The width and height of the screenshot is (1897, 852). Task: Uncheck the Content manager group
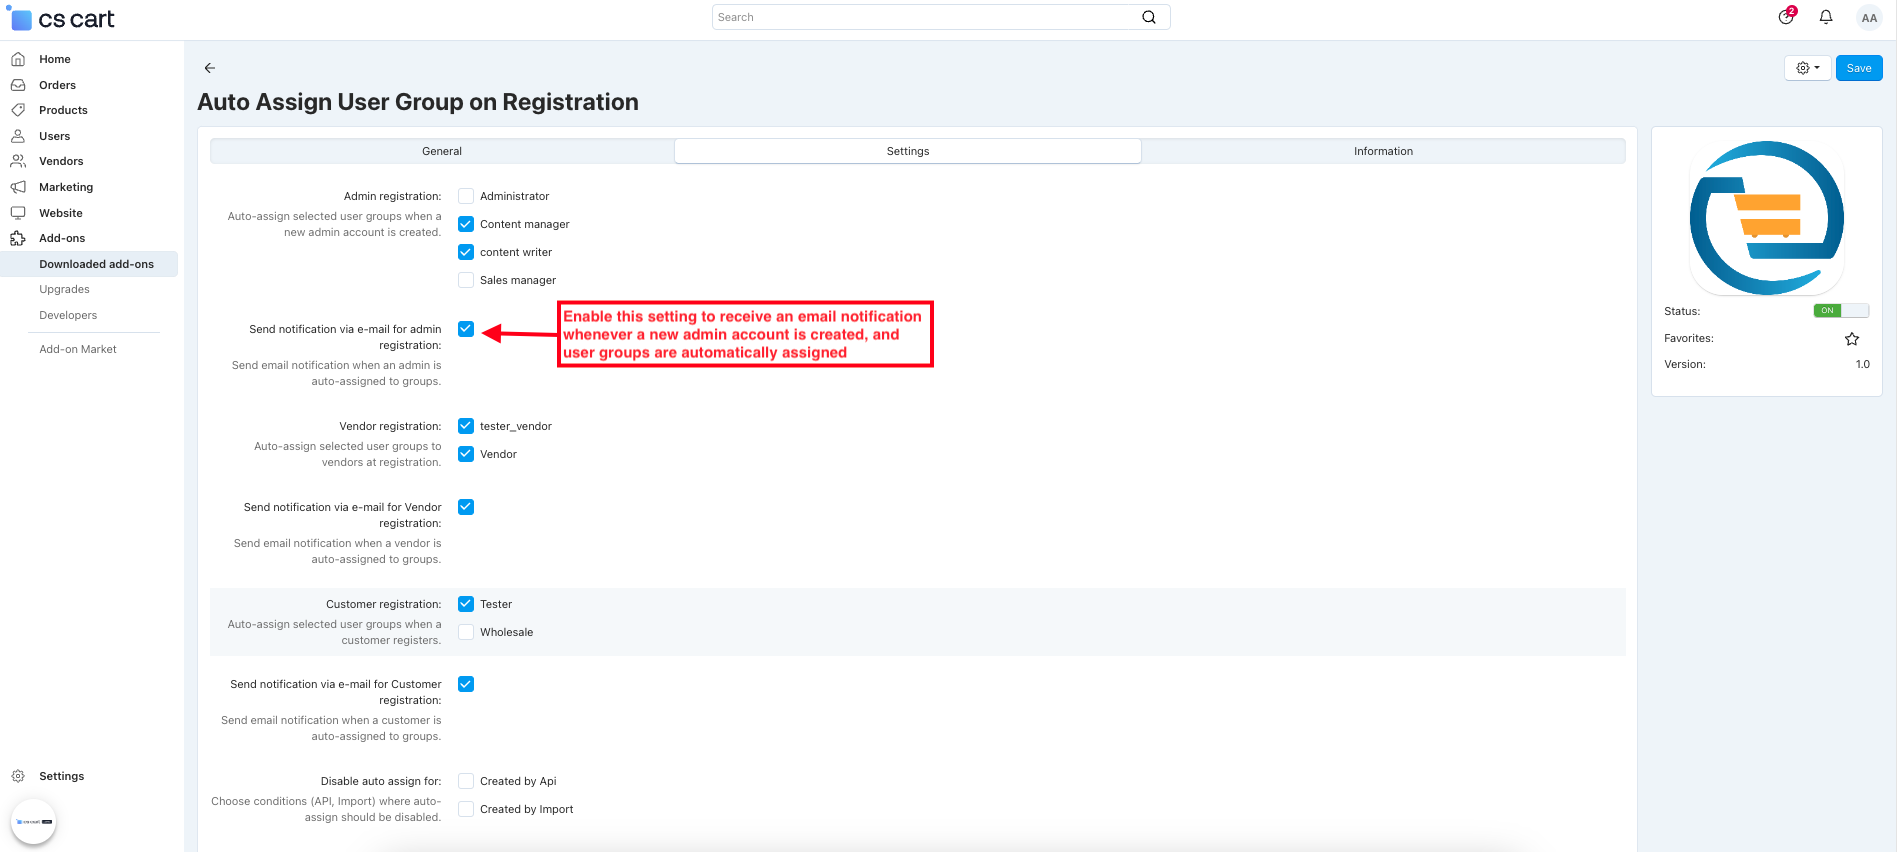(x=466, y=224)
